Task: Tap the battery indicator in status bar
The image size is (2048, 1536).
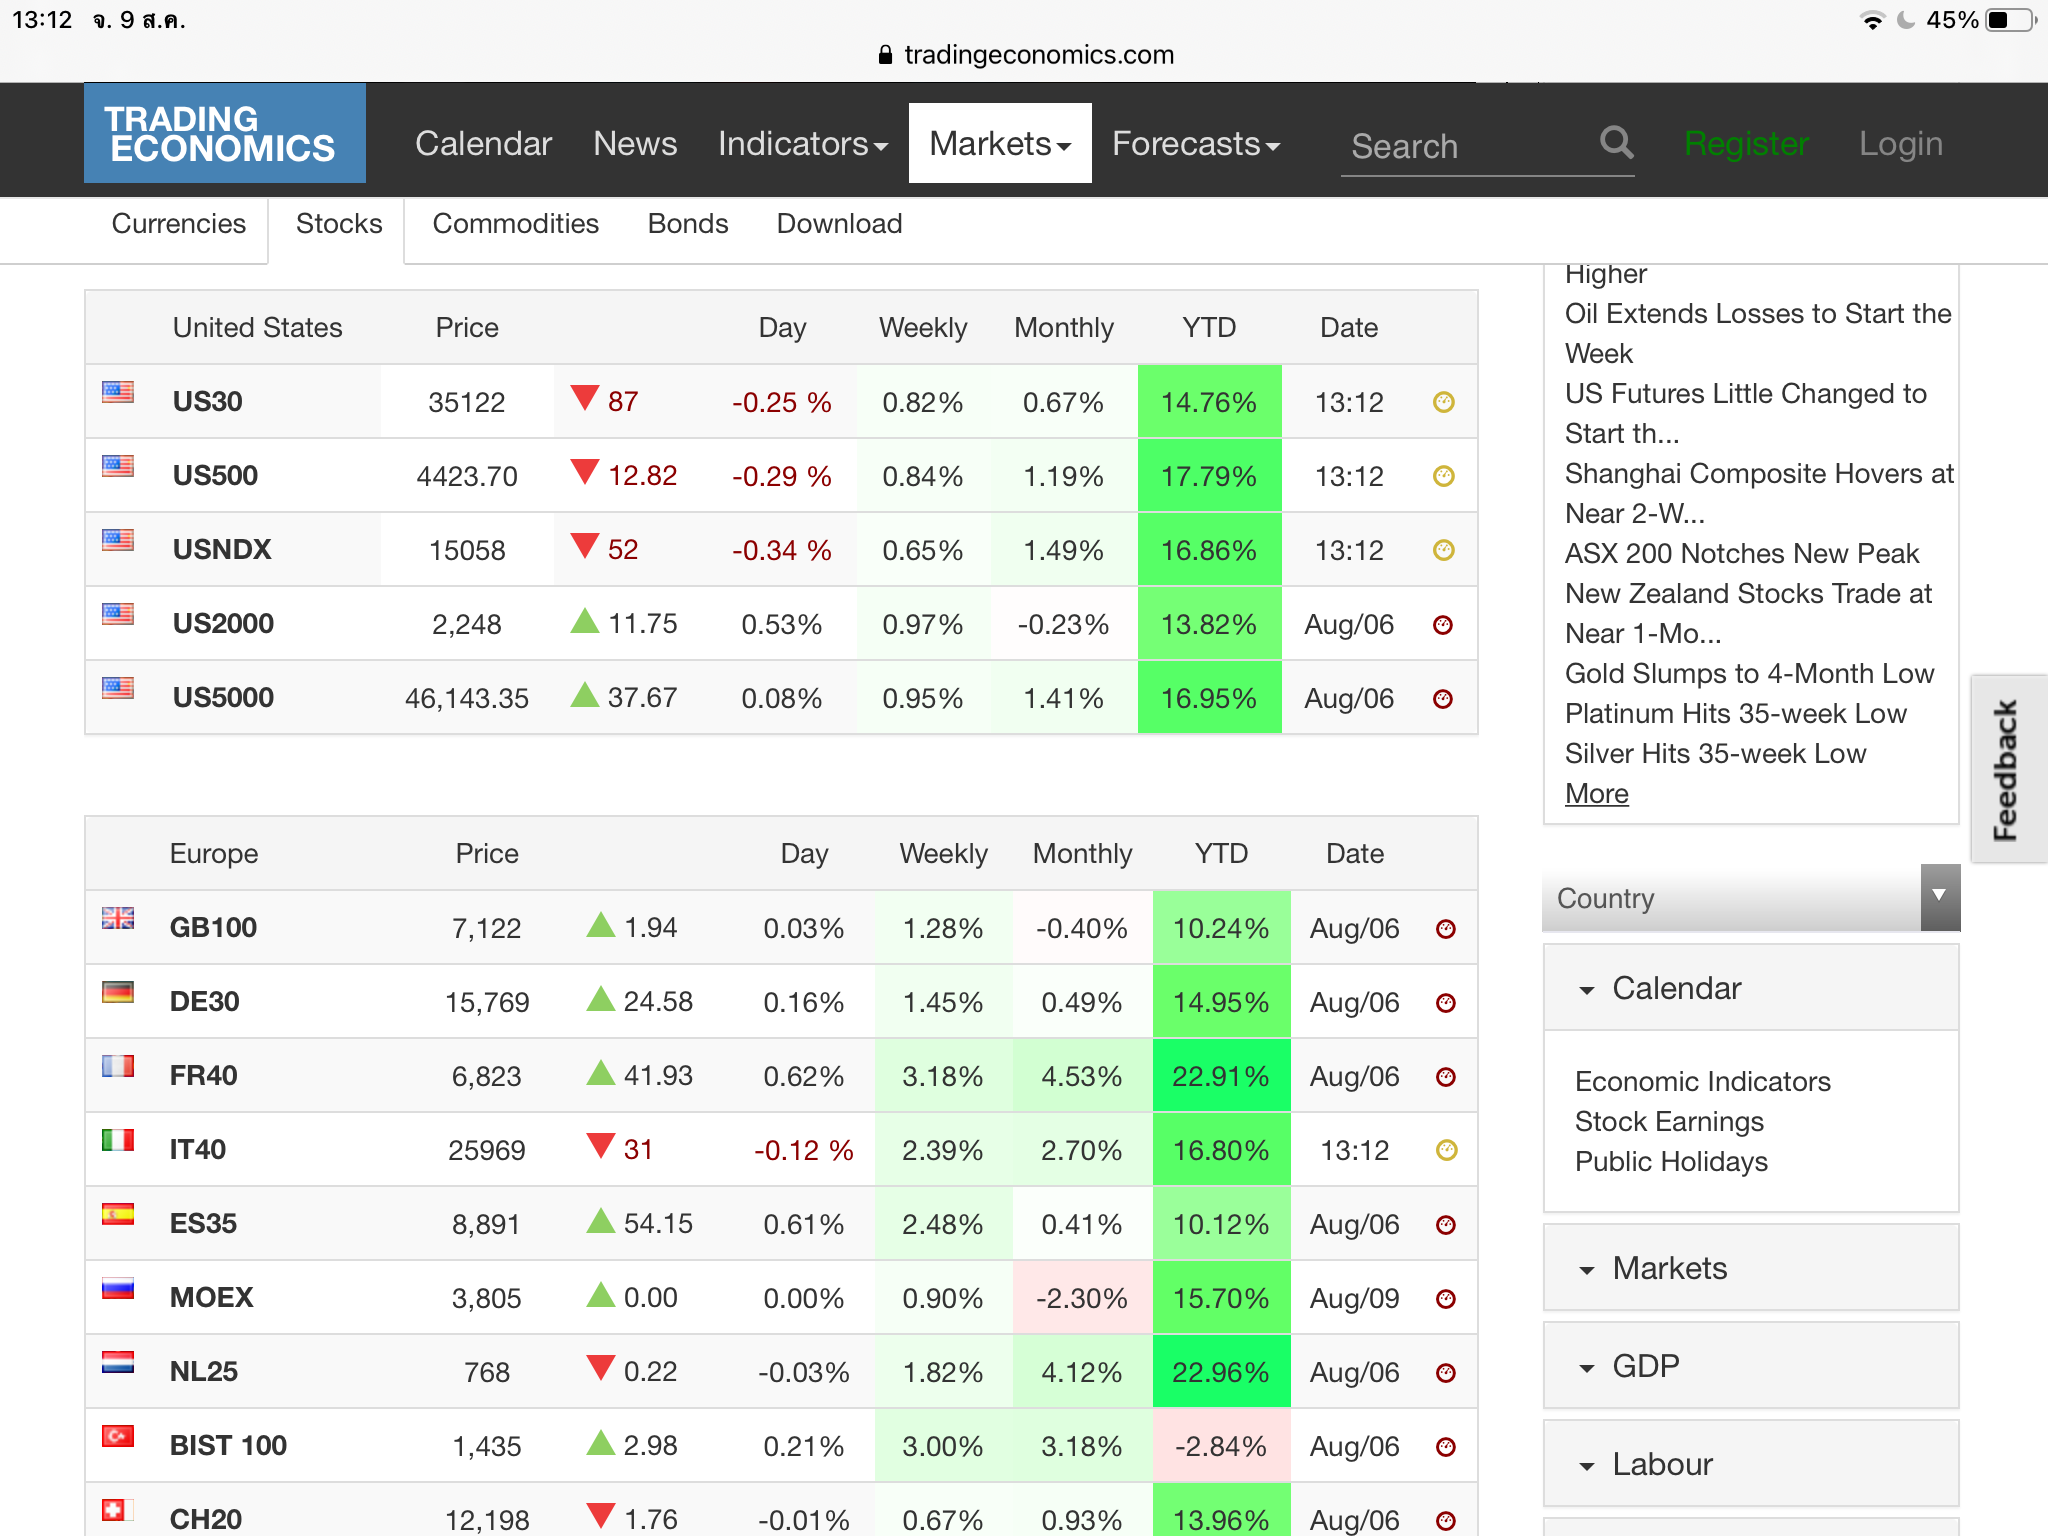Action: (2010, 20)
